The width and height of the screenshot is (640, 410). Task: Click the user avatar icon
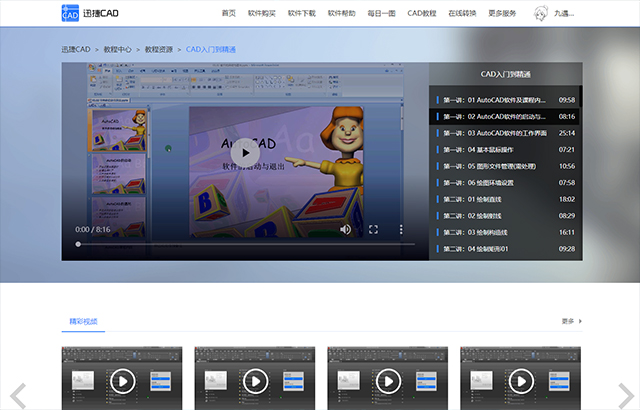tap(541, 13)
